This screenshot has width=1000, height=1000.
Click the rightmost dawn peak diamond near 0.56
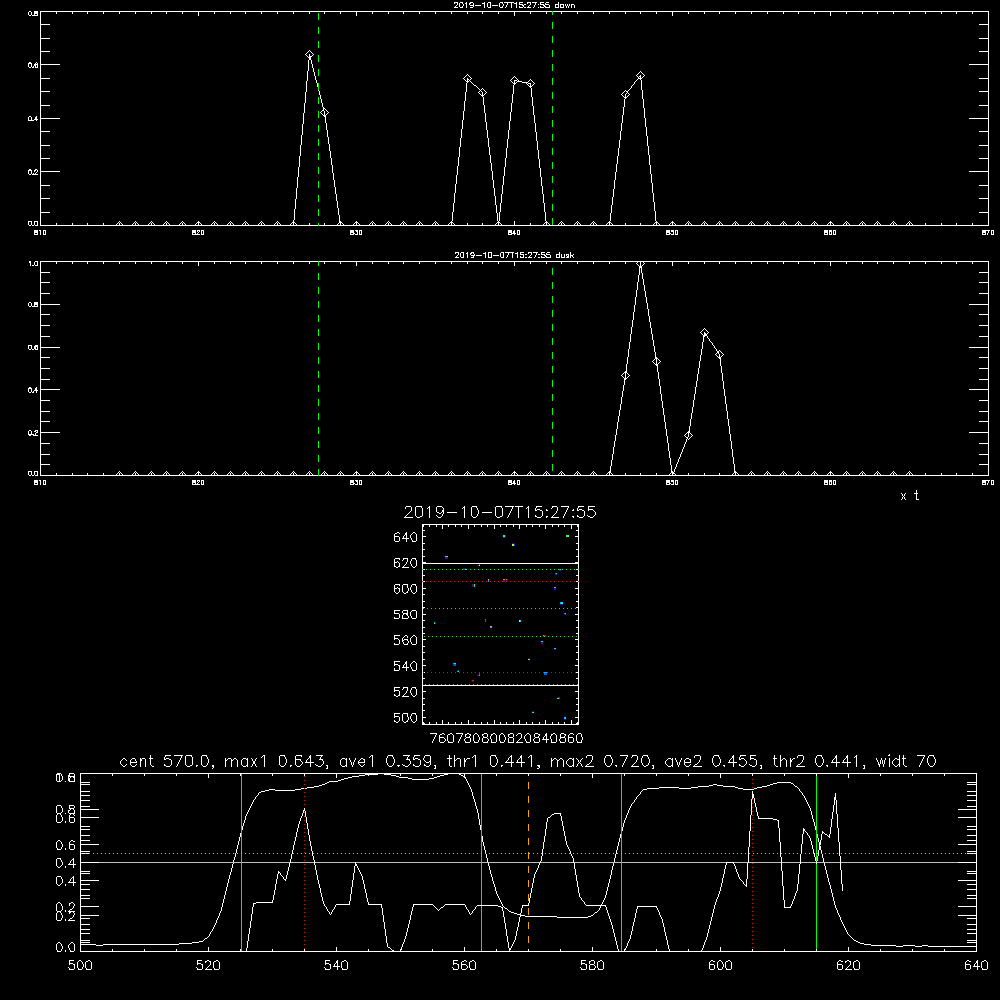640,76
